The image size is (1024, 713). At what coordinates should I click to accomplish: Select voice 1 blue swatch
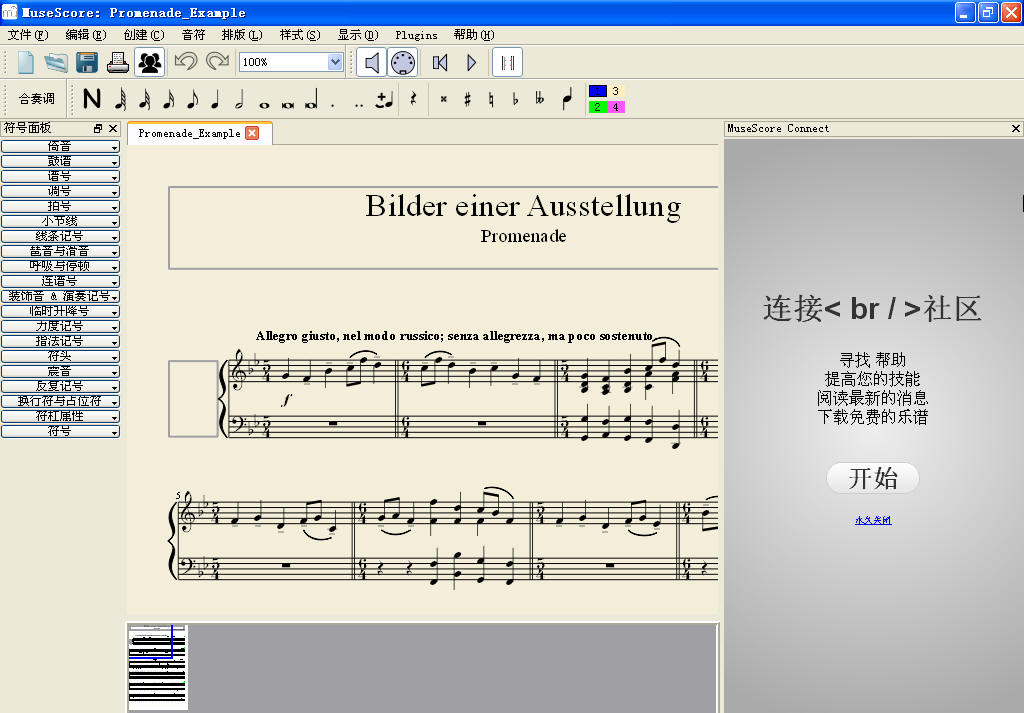(598, 91)
